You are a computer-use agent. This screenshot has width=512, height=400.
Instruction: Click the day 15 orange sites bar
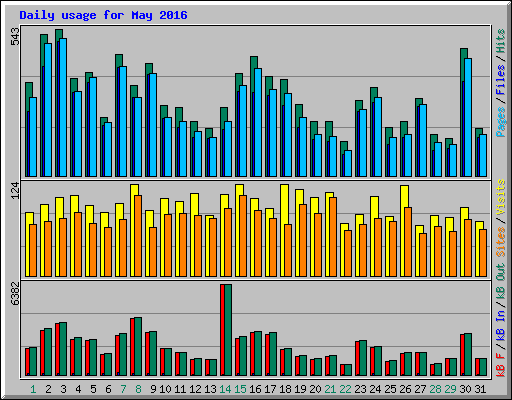coord(243,236)
